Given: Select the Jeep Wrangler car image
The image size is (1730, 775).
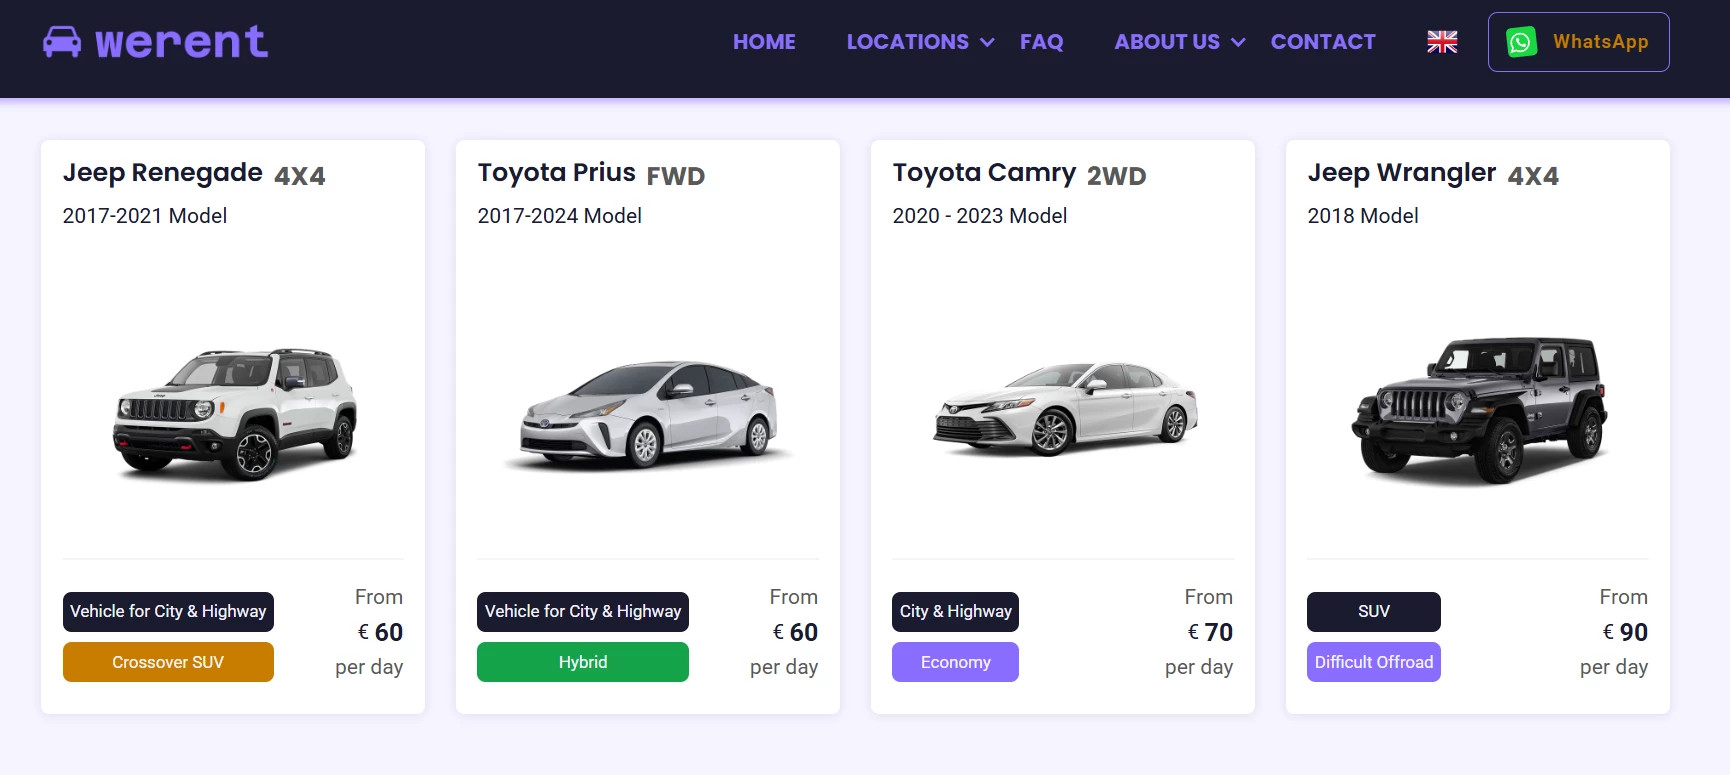Looking at the screenshot, I should point(1479,409).
